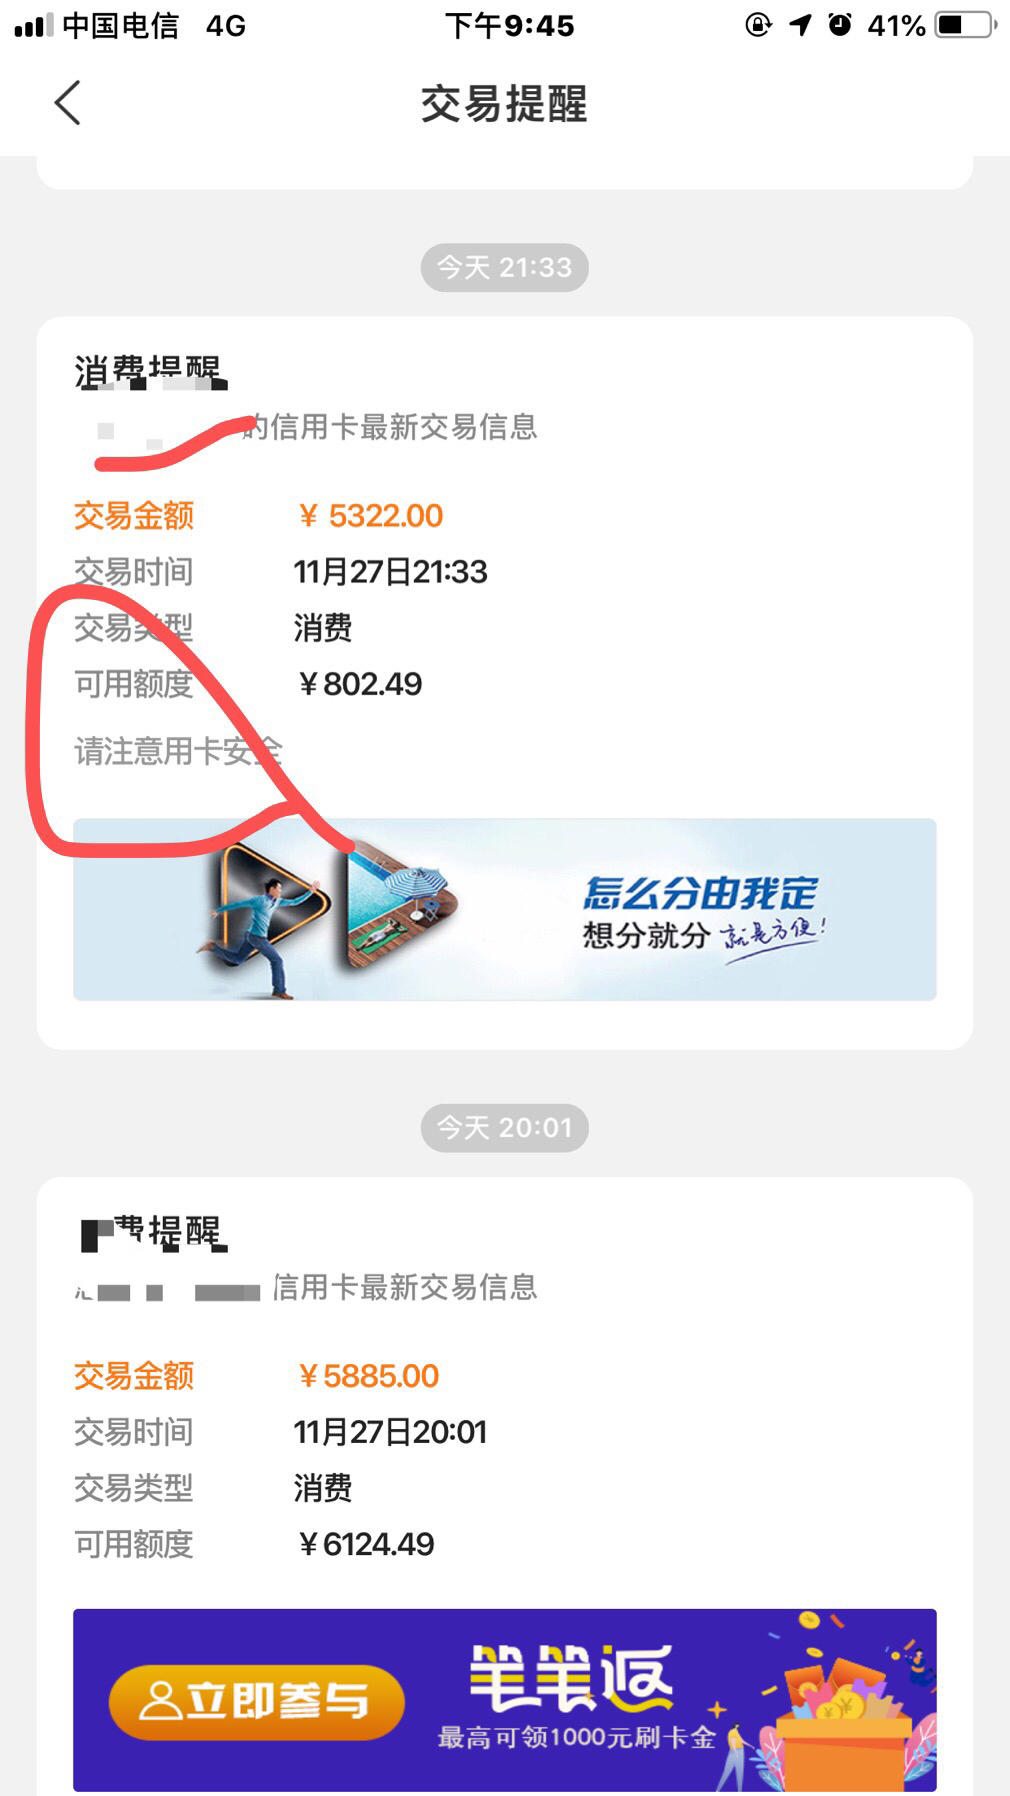Tap the rotation lock status icon
This screenshot has height=1796, width=1010.
(759, 25)
